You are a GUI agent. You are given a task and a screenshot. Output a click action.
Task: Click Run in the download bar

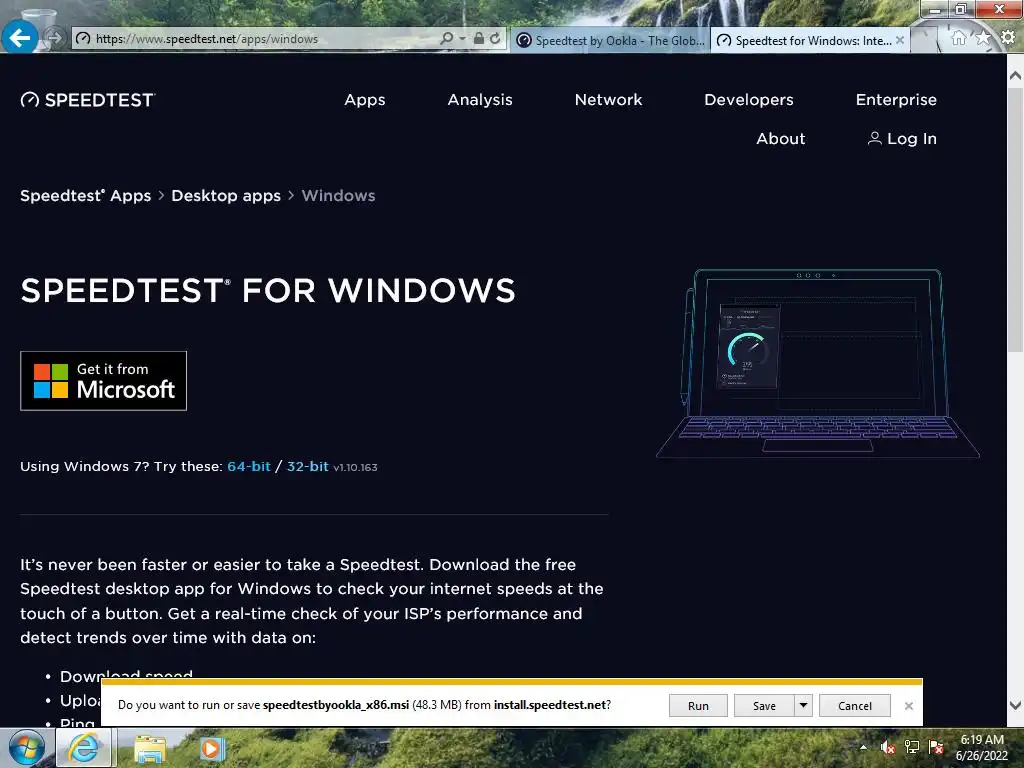698,705
